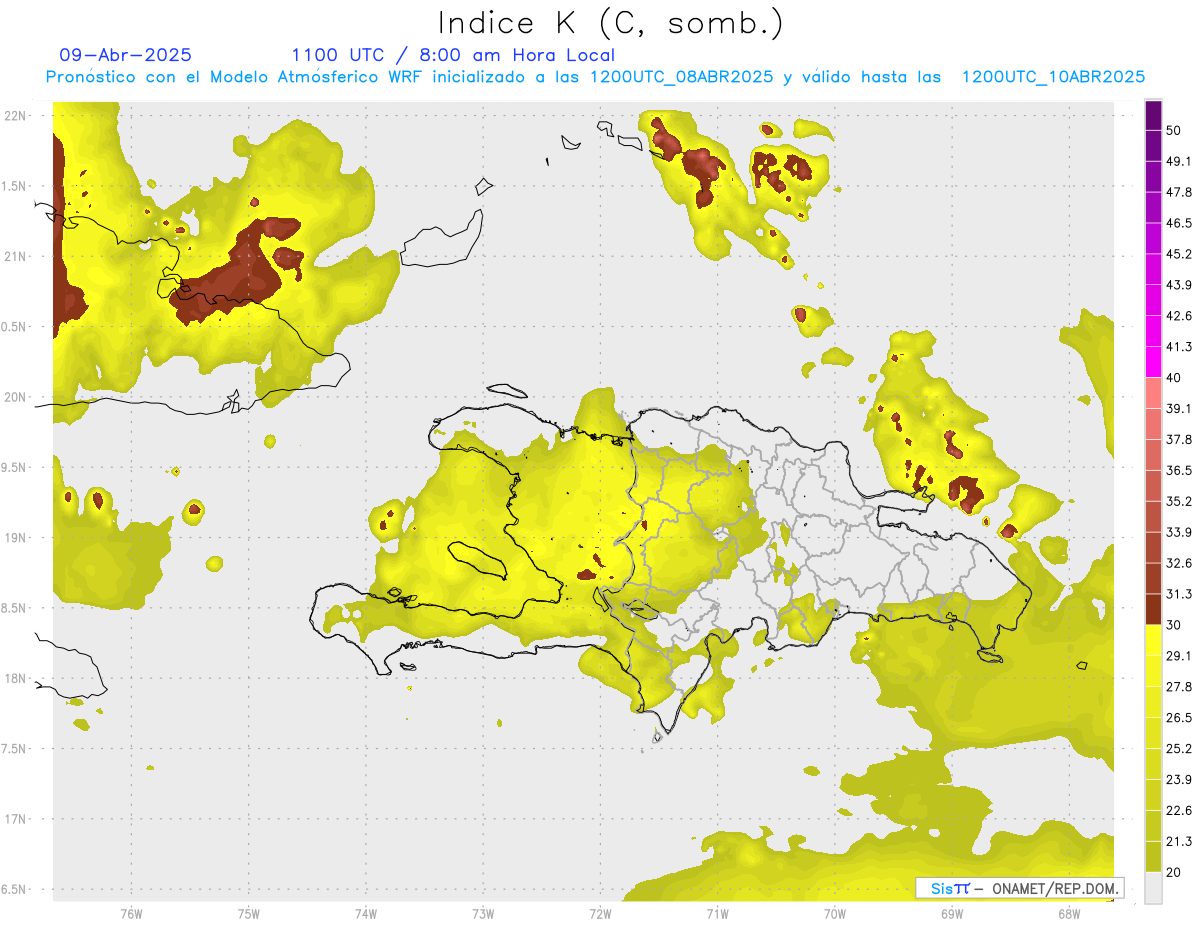Viewport: 1200px width, 927px height.
Task: Click the longitude label "69W"
Action: [952, 914]
